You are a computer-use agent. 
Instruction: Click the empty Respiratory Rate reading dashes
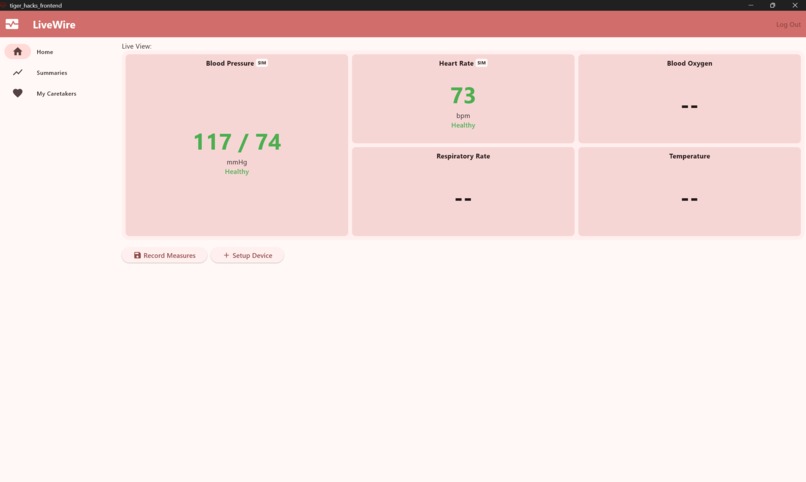click(463, 199)
